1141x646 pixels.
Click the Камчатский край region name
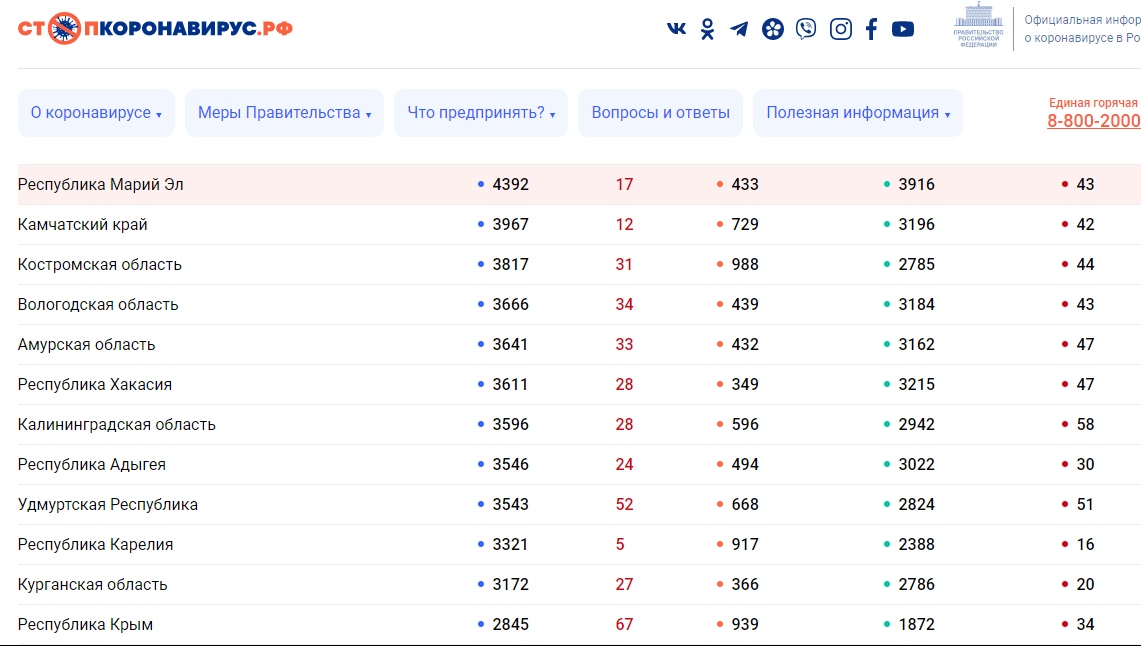(83, 225)
